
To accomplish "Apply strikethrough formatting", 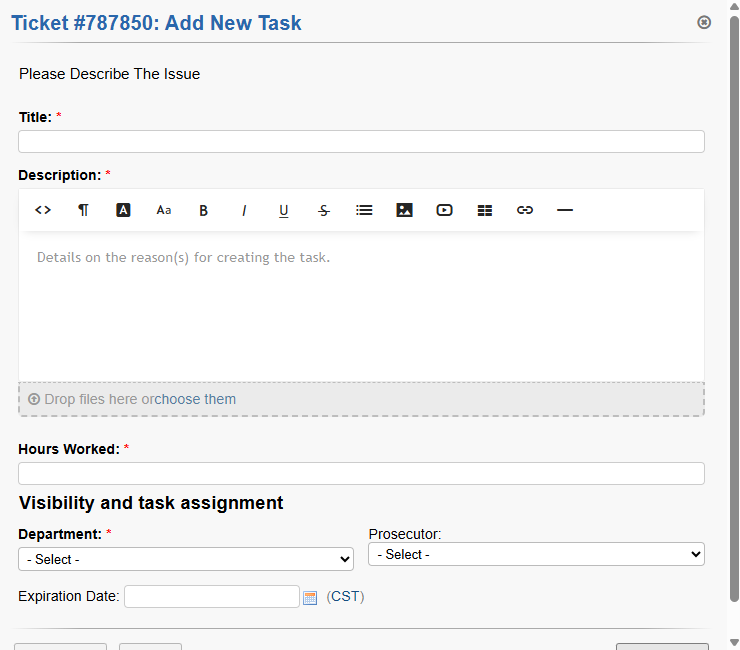I will coord(324,210).
